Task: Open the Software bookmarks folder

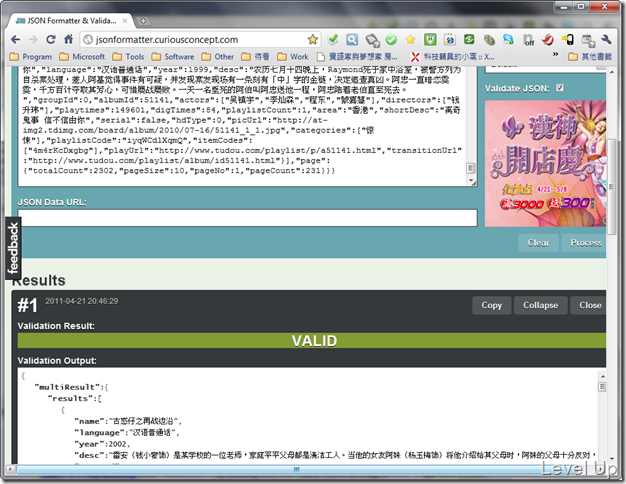Action: click(173, 57)
